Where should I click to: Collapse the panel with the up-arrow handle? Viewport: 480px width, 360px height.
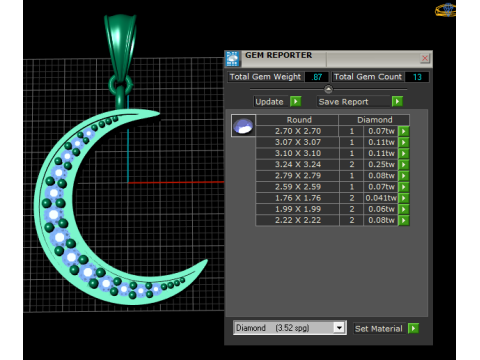[328, 89]
